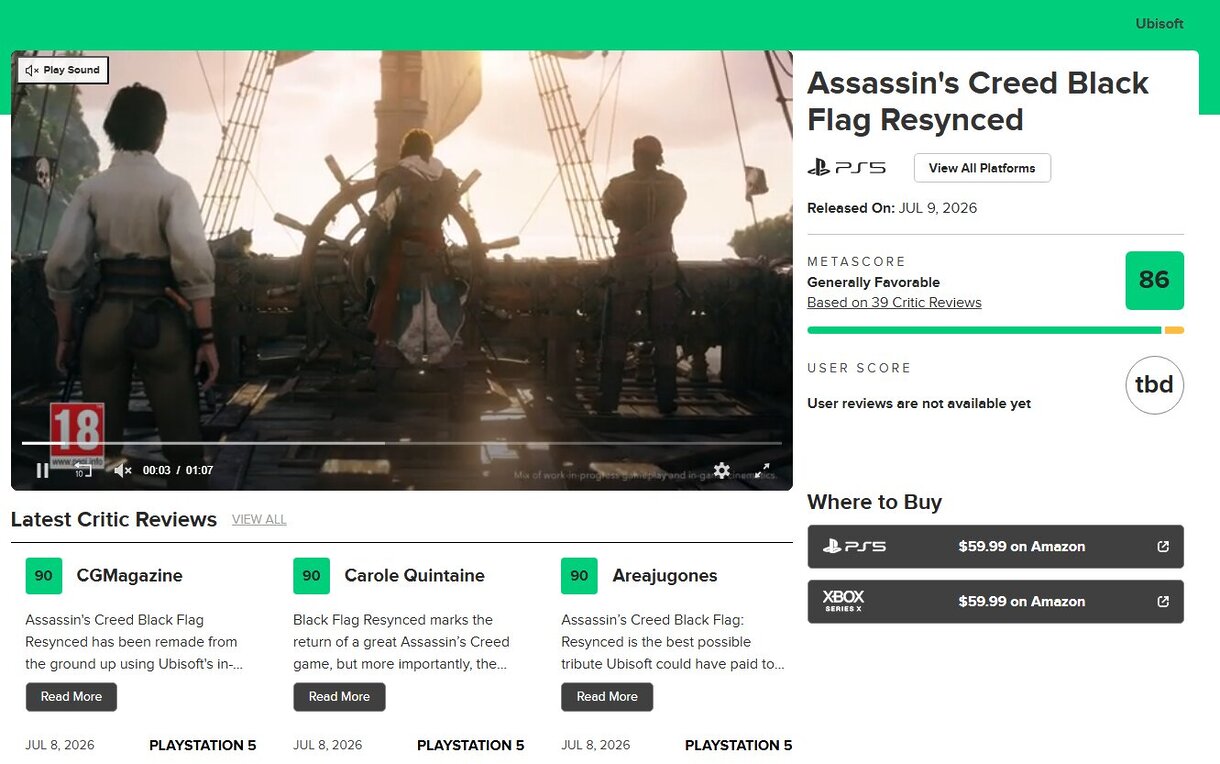Click the Generally Favorable label
The width and height of the screenshot is (1220, 764).
873,283
